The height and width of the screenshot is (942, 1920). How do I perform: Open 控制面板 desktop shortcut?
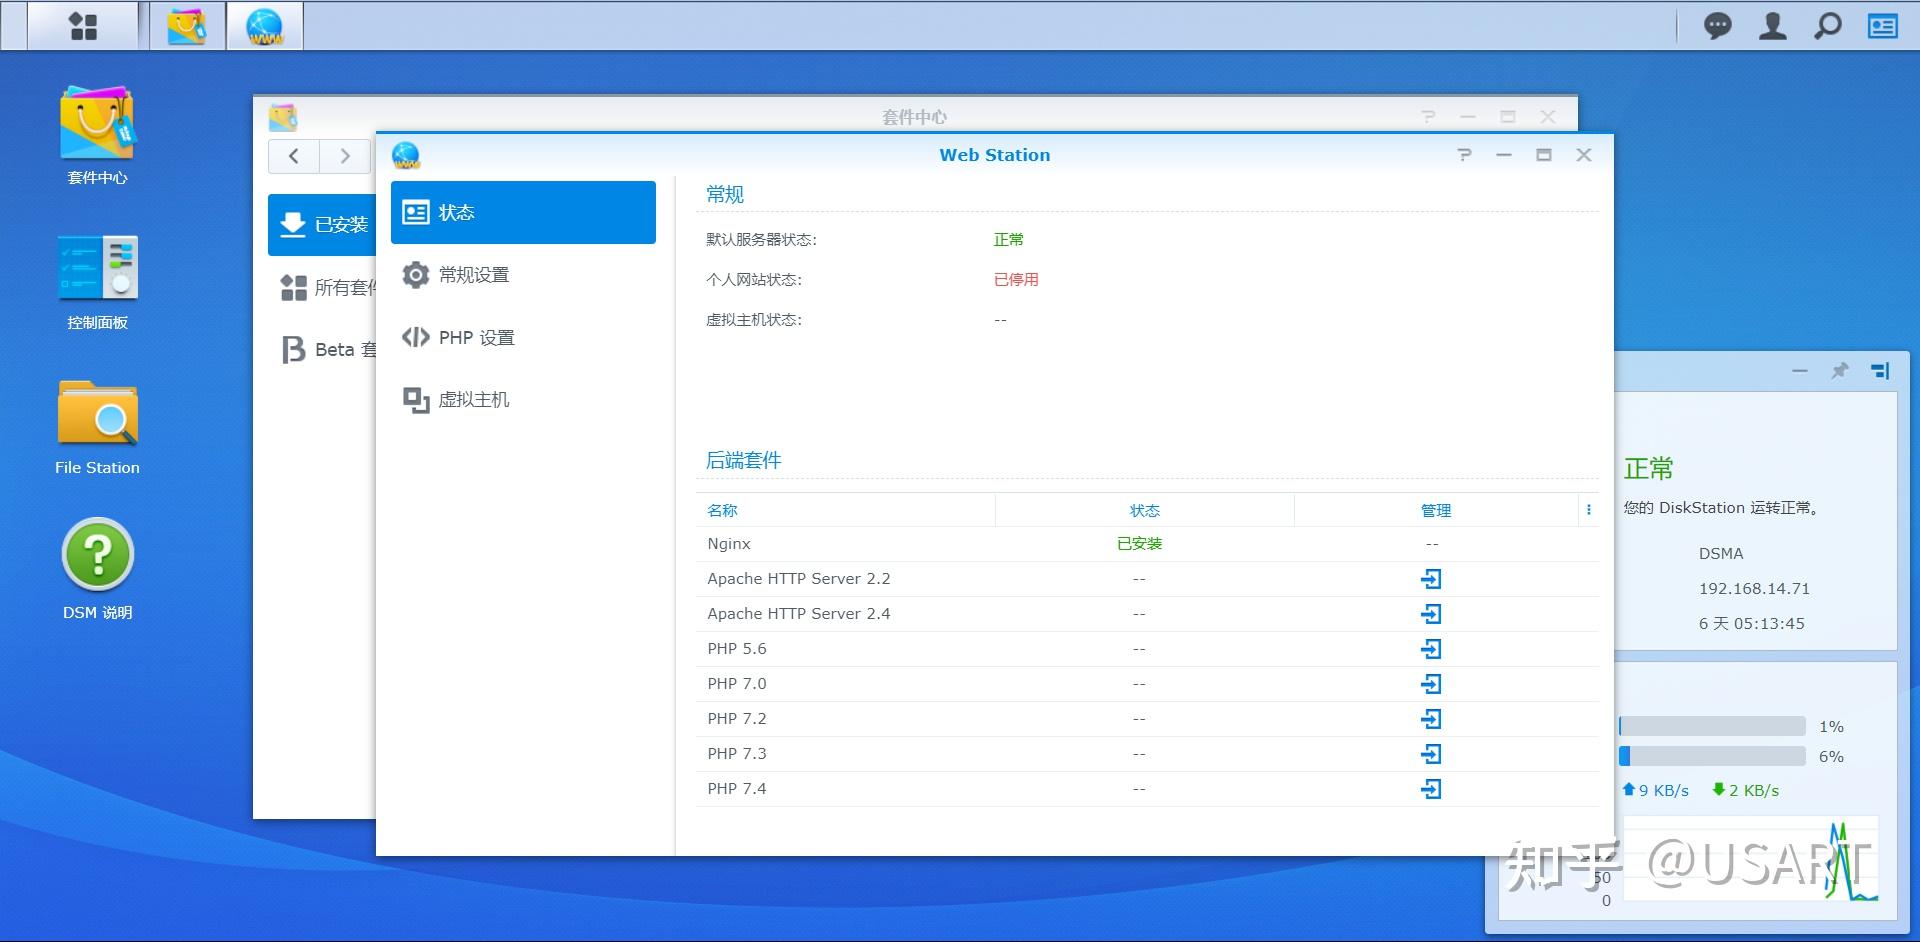[97, 282]
